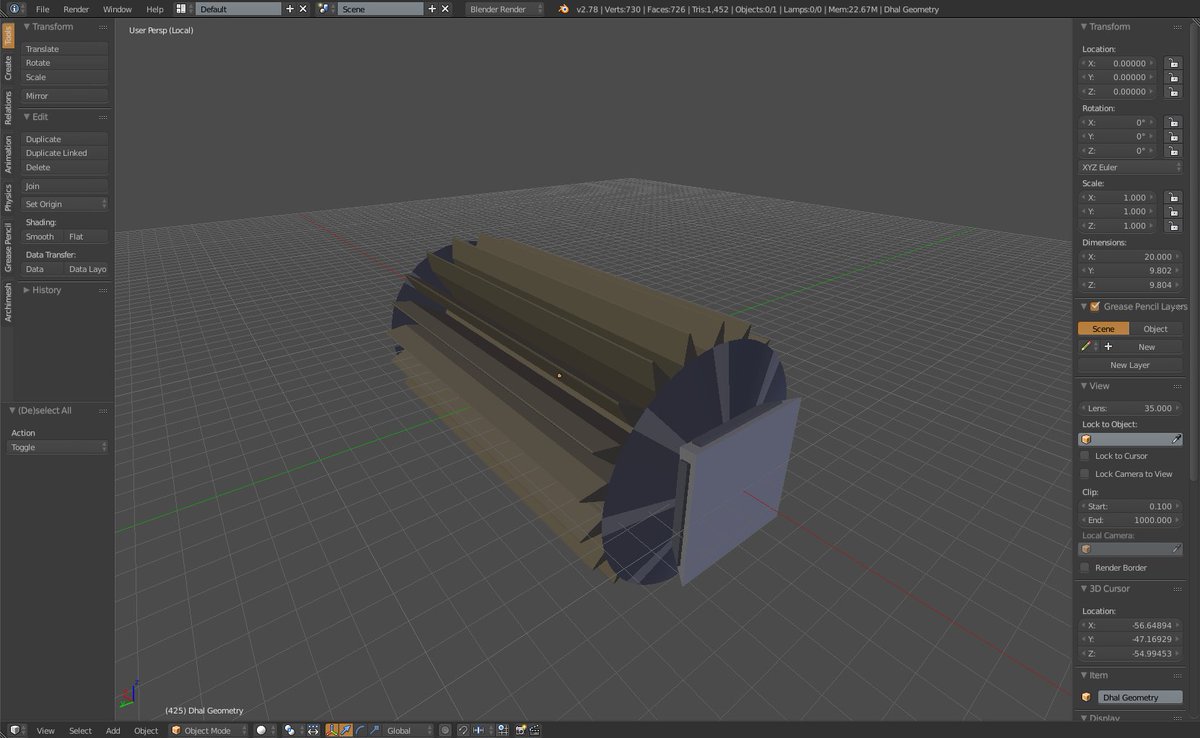The image size is (1200, 738).
Task: Toggle the 3D manipulator widget icon
Action: coord(332,730)
